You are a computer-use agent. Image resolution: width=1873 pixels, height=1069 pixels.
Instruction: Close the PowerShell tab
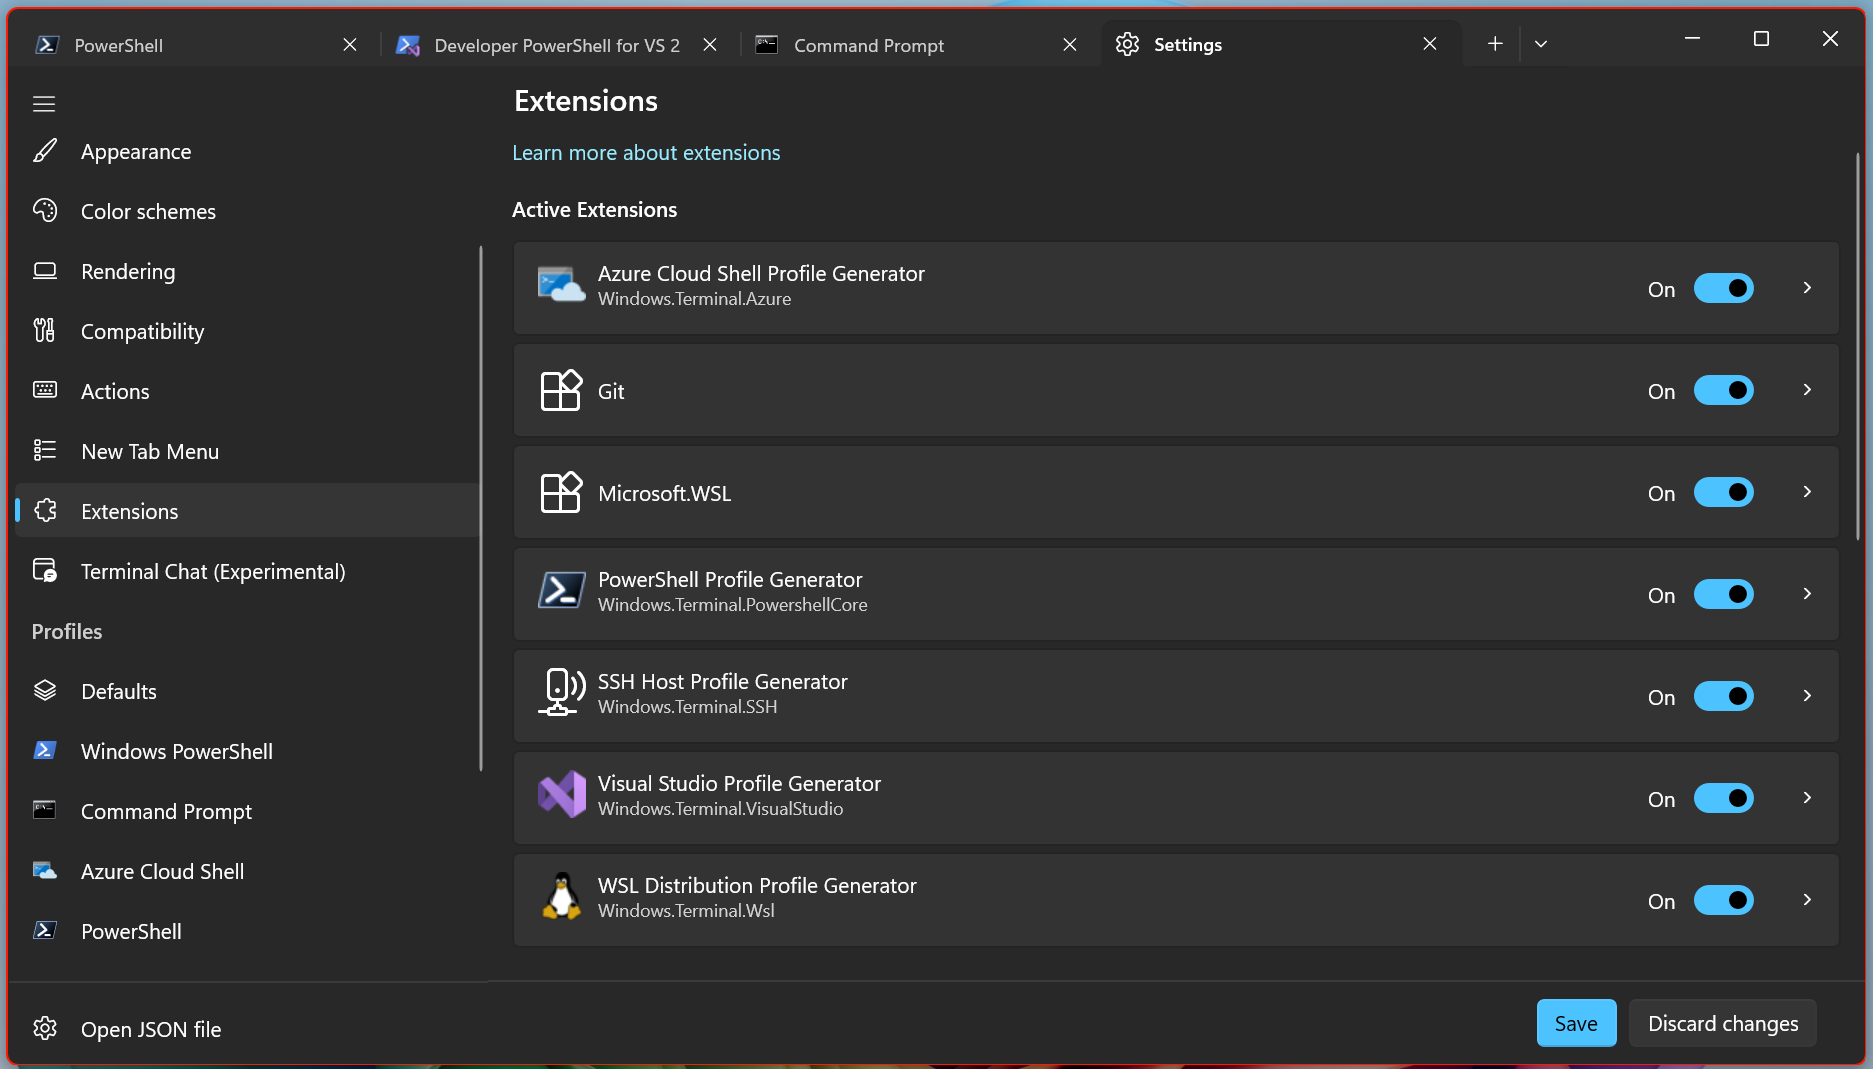click(x=350, y=45)
